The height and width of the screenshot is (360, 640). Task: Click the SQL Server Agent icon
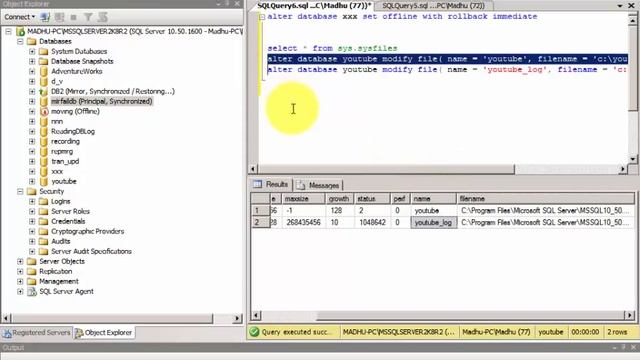31,291
